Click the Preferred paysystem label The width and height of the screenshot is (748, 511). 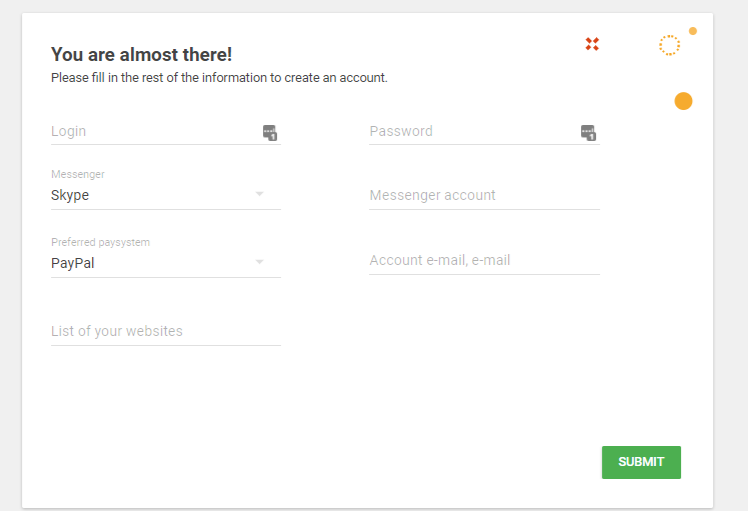[x=100, y=242]
